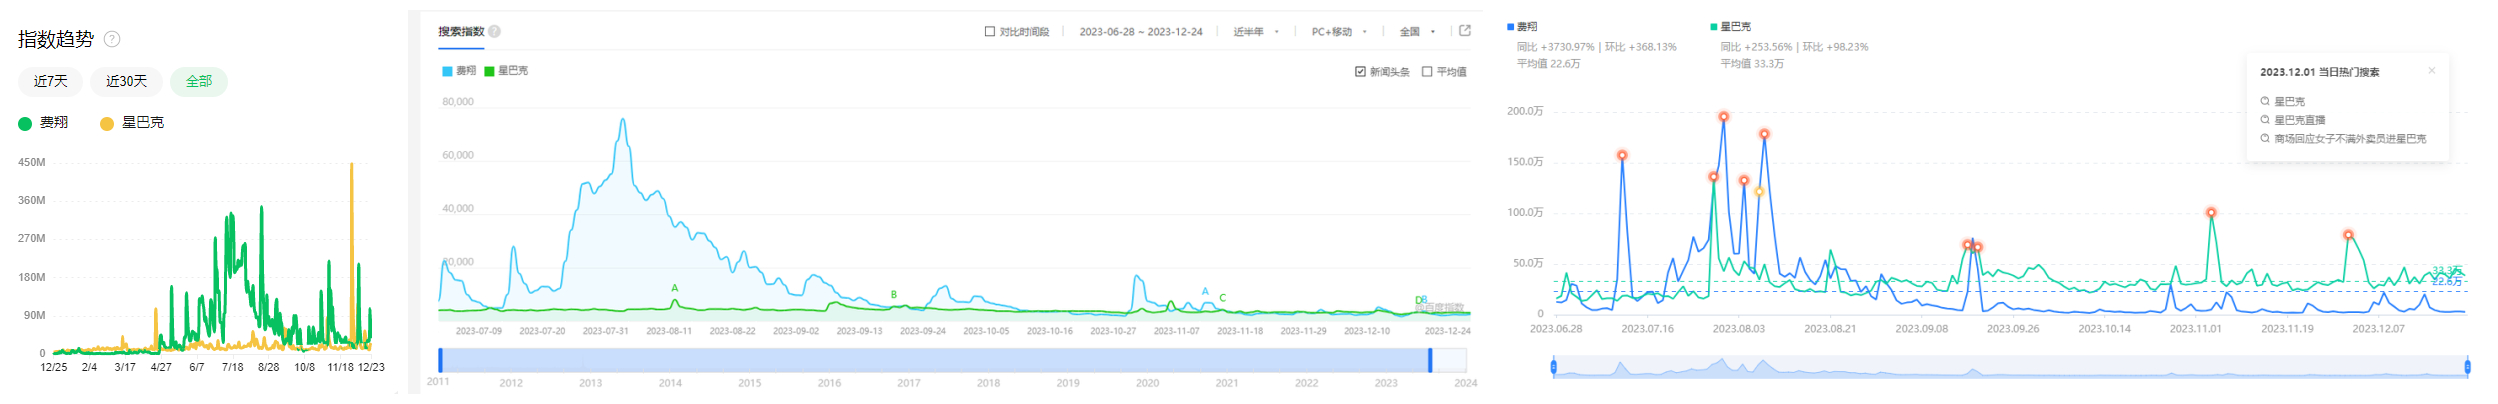Click help icon next to 搜索指数

[x=494, y=31]
